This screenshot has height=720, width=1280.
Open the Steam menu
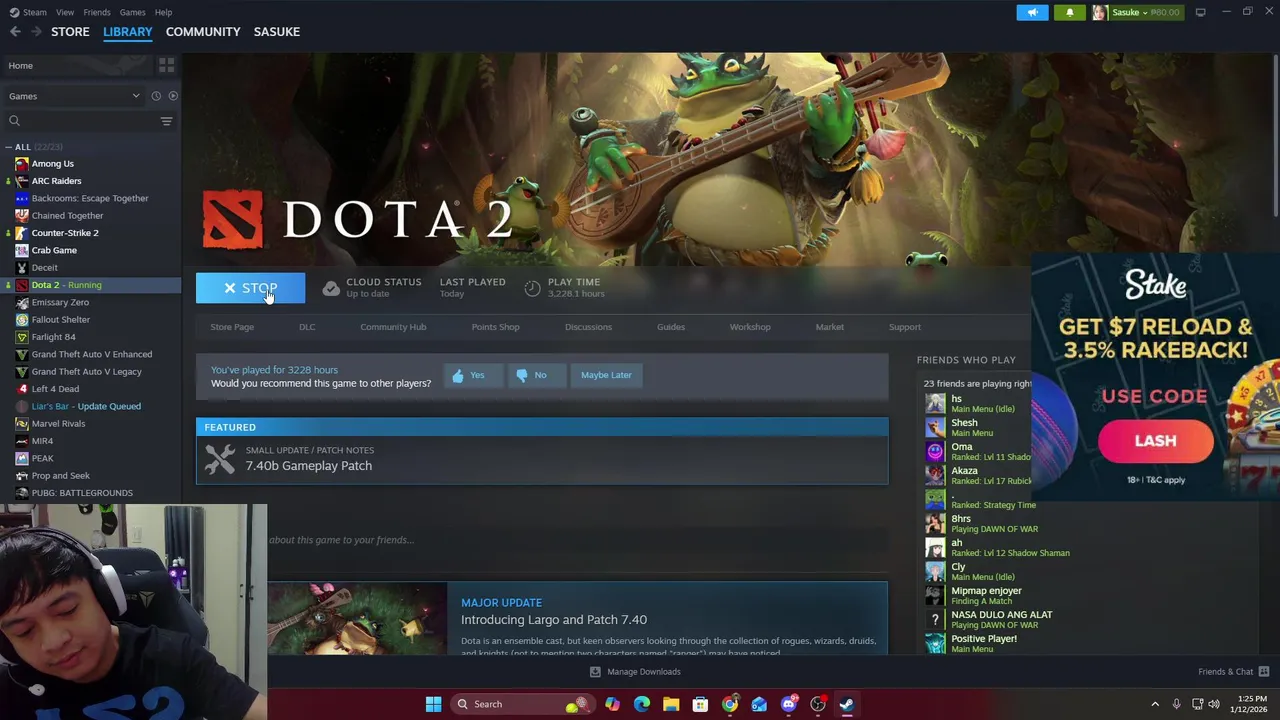28,12
